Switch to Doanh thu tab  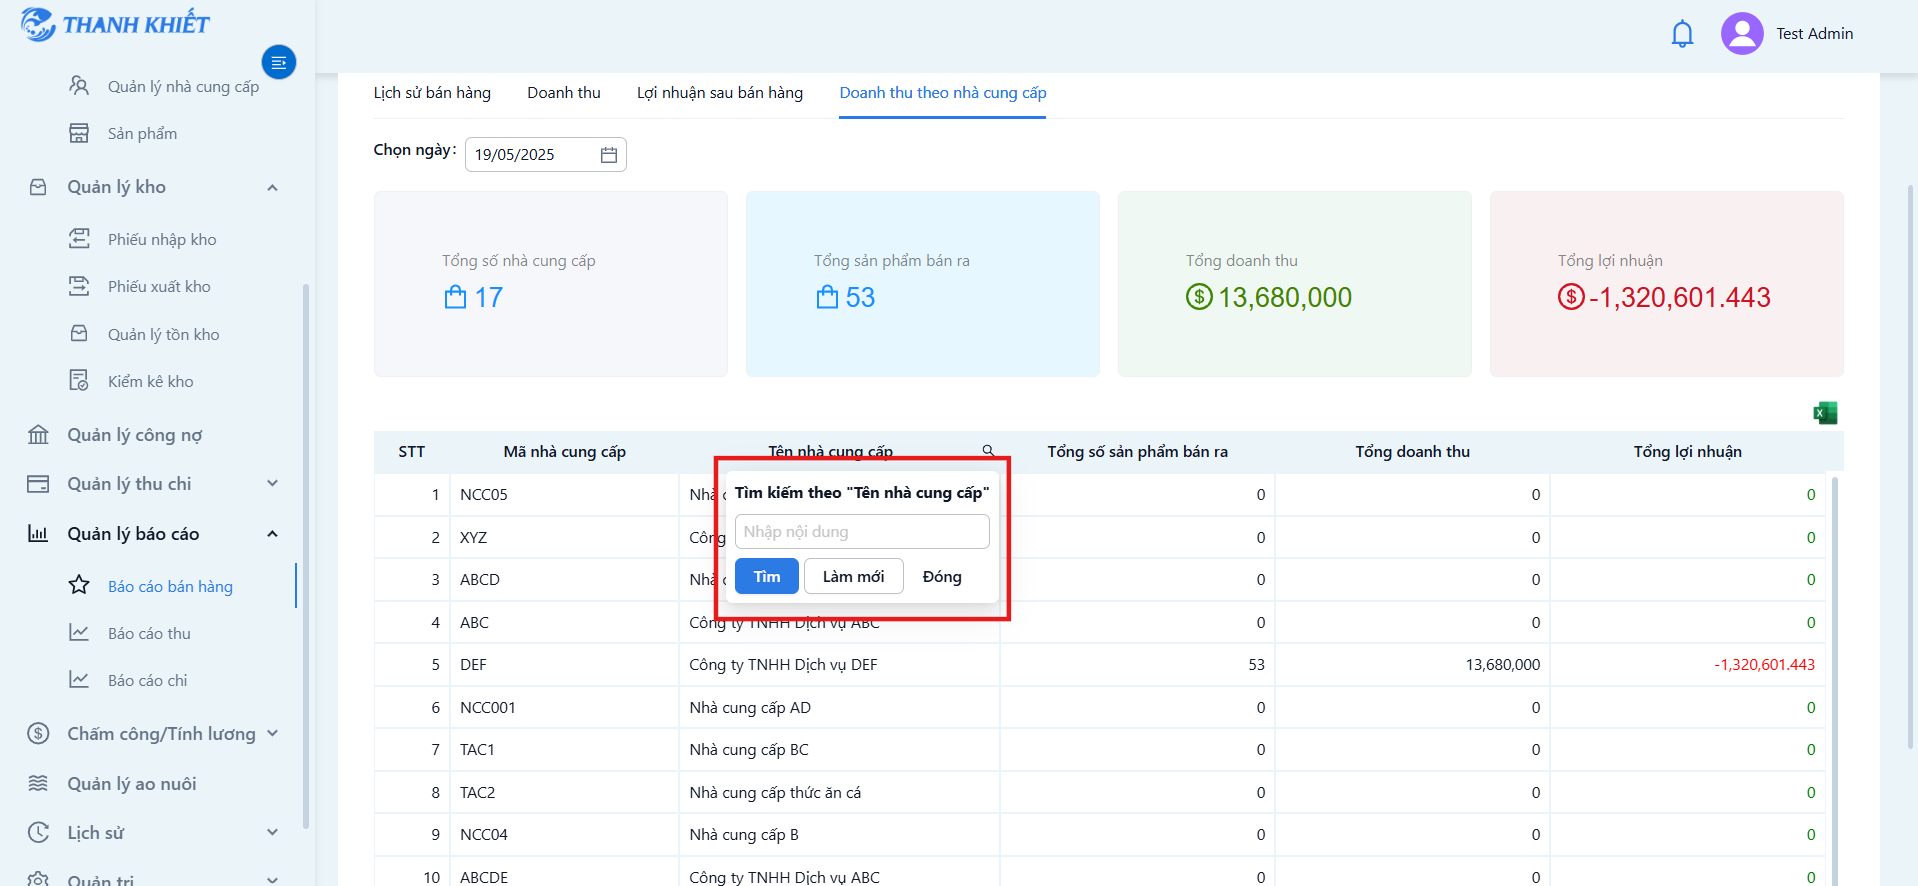(x=564, y=93)
